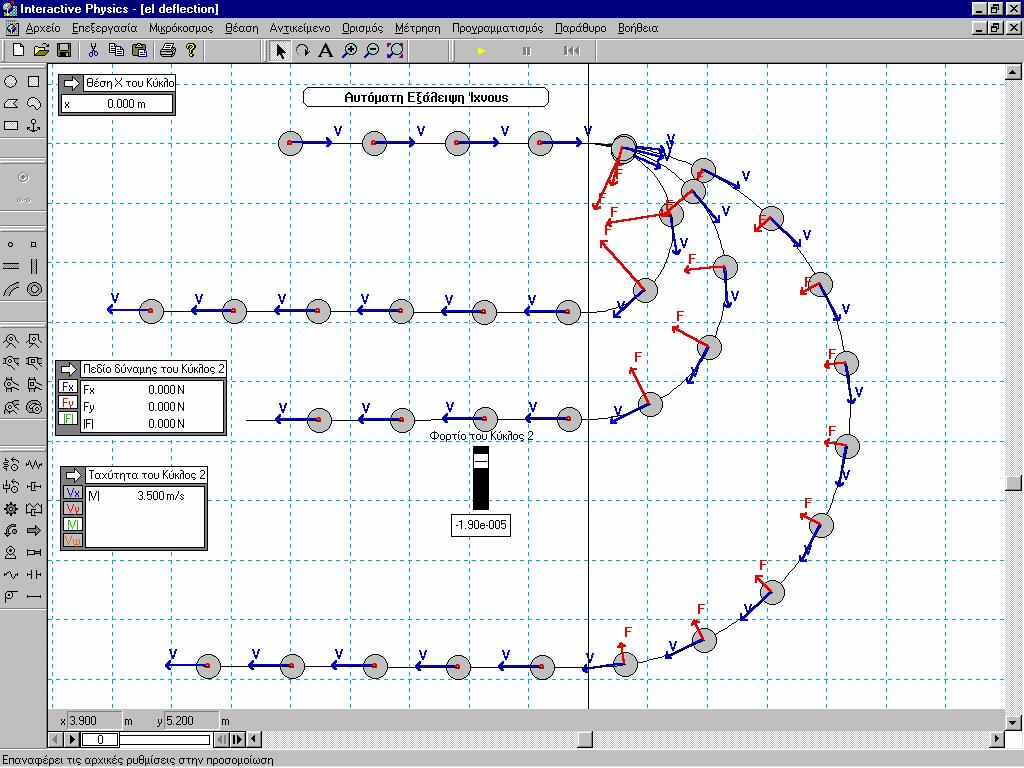Open the Αρχείο menu
Screen dimensions: 1024x768
(x=43, y=28)
